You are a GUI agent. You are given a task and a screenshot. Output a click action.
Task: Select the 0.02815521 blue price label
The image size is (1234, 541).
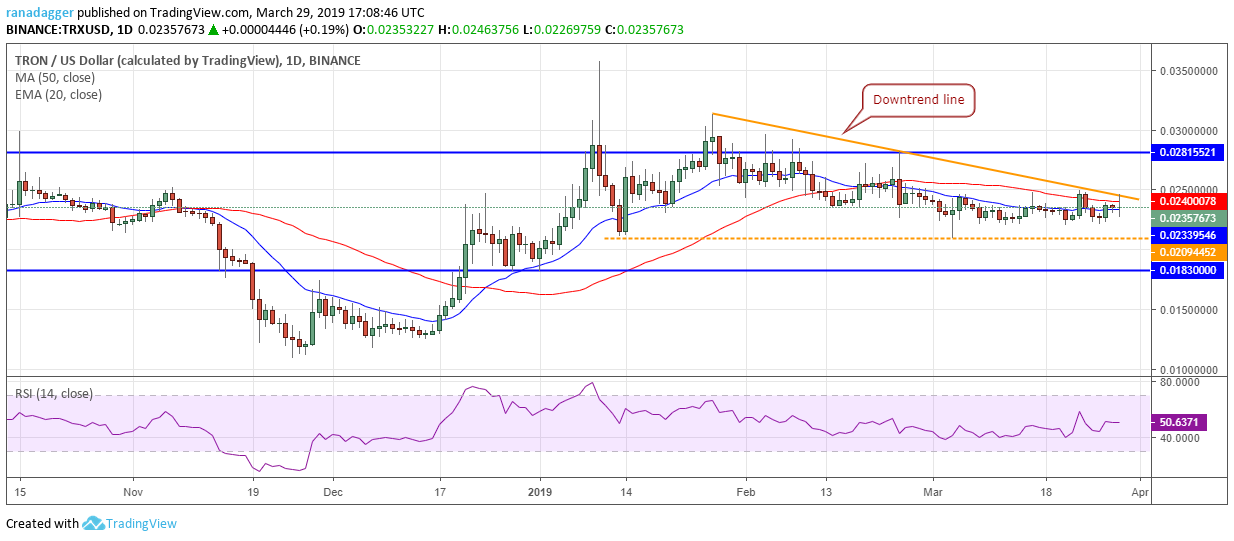click(1190, 152)
